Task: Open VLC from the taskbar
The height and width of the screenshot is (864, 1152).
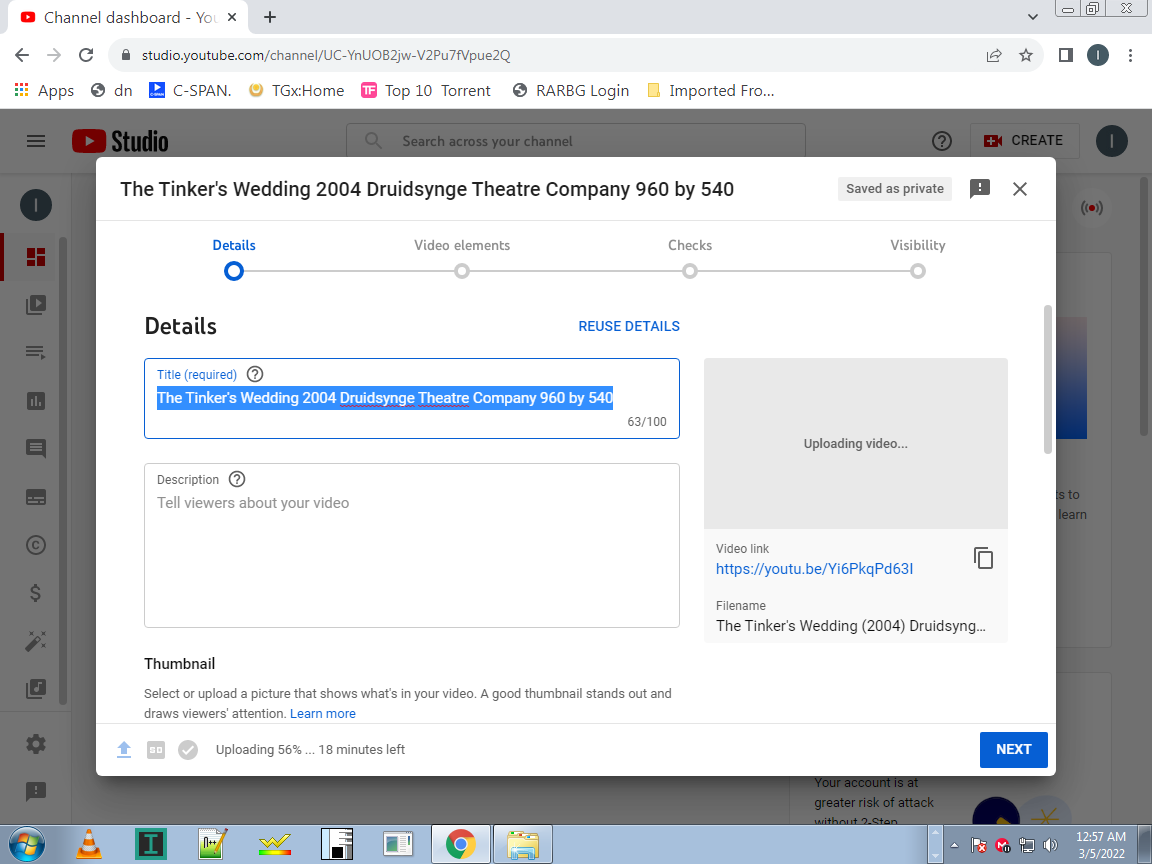Action: click(89, 844)
